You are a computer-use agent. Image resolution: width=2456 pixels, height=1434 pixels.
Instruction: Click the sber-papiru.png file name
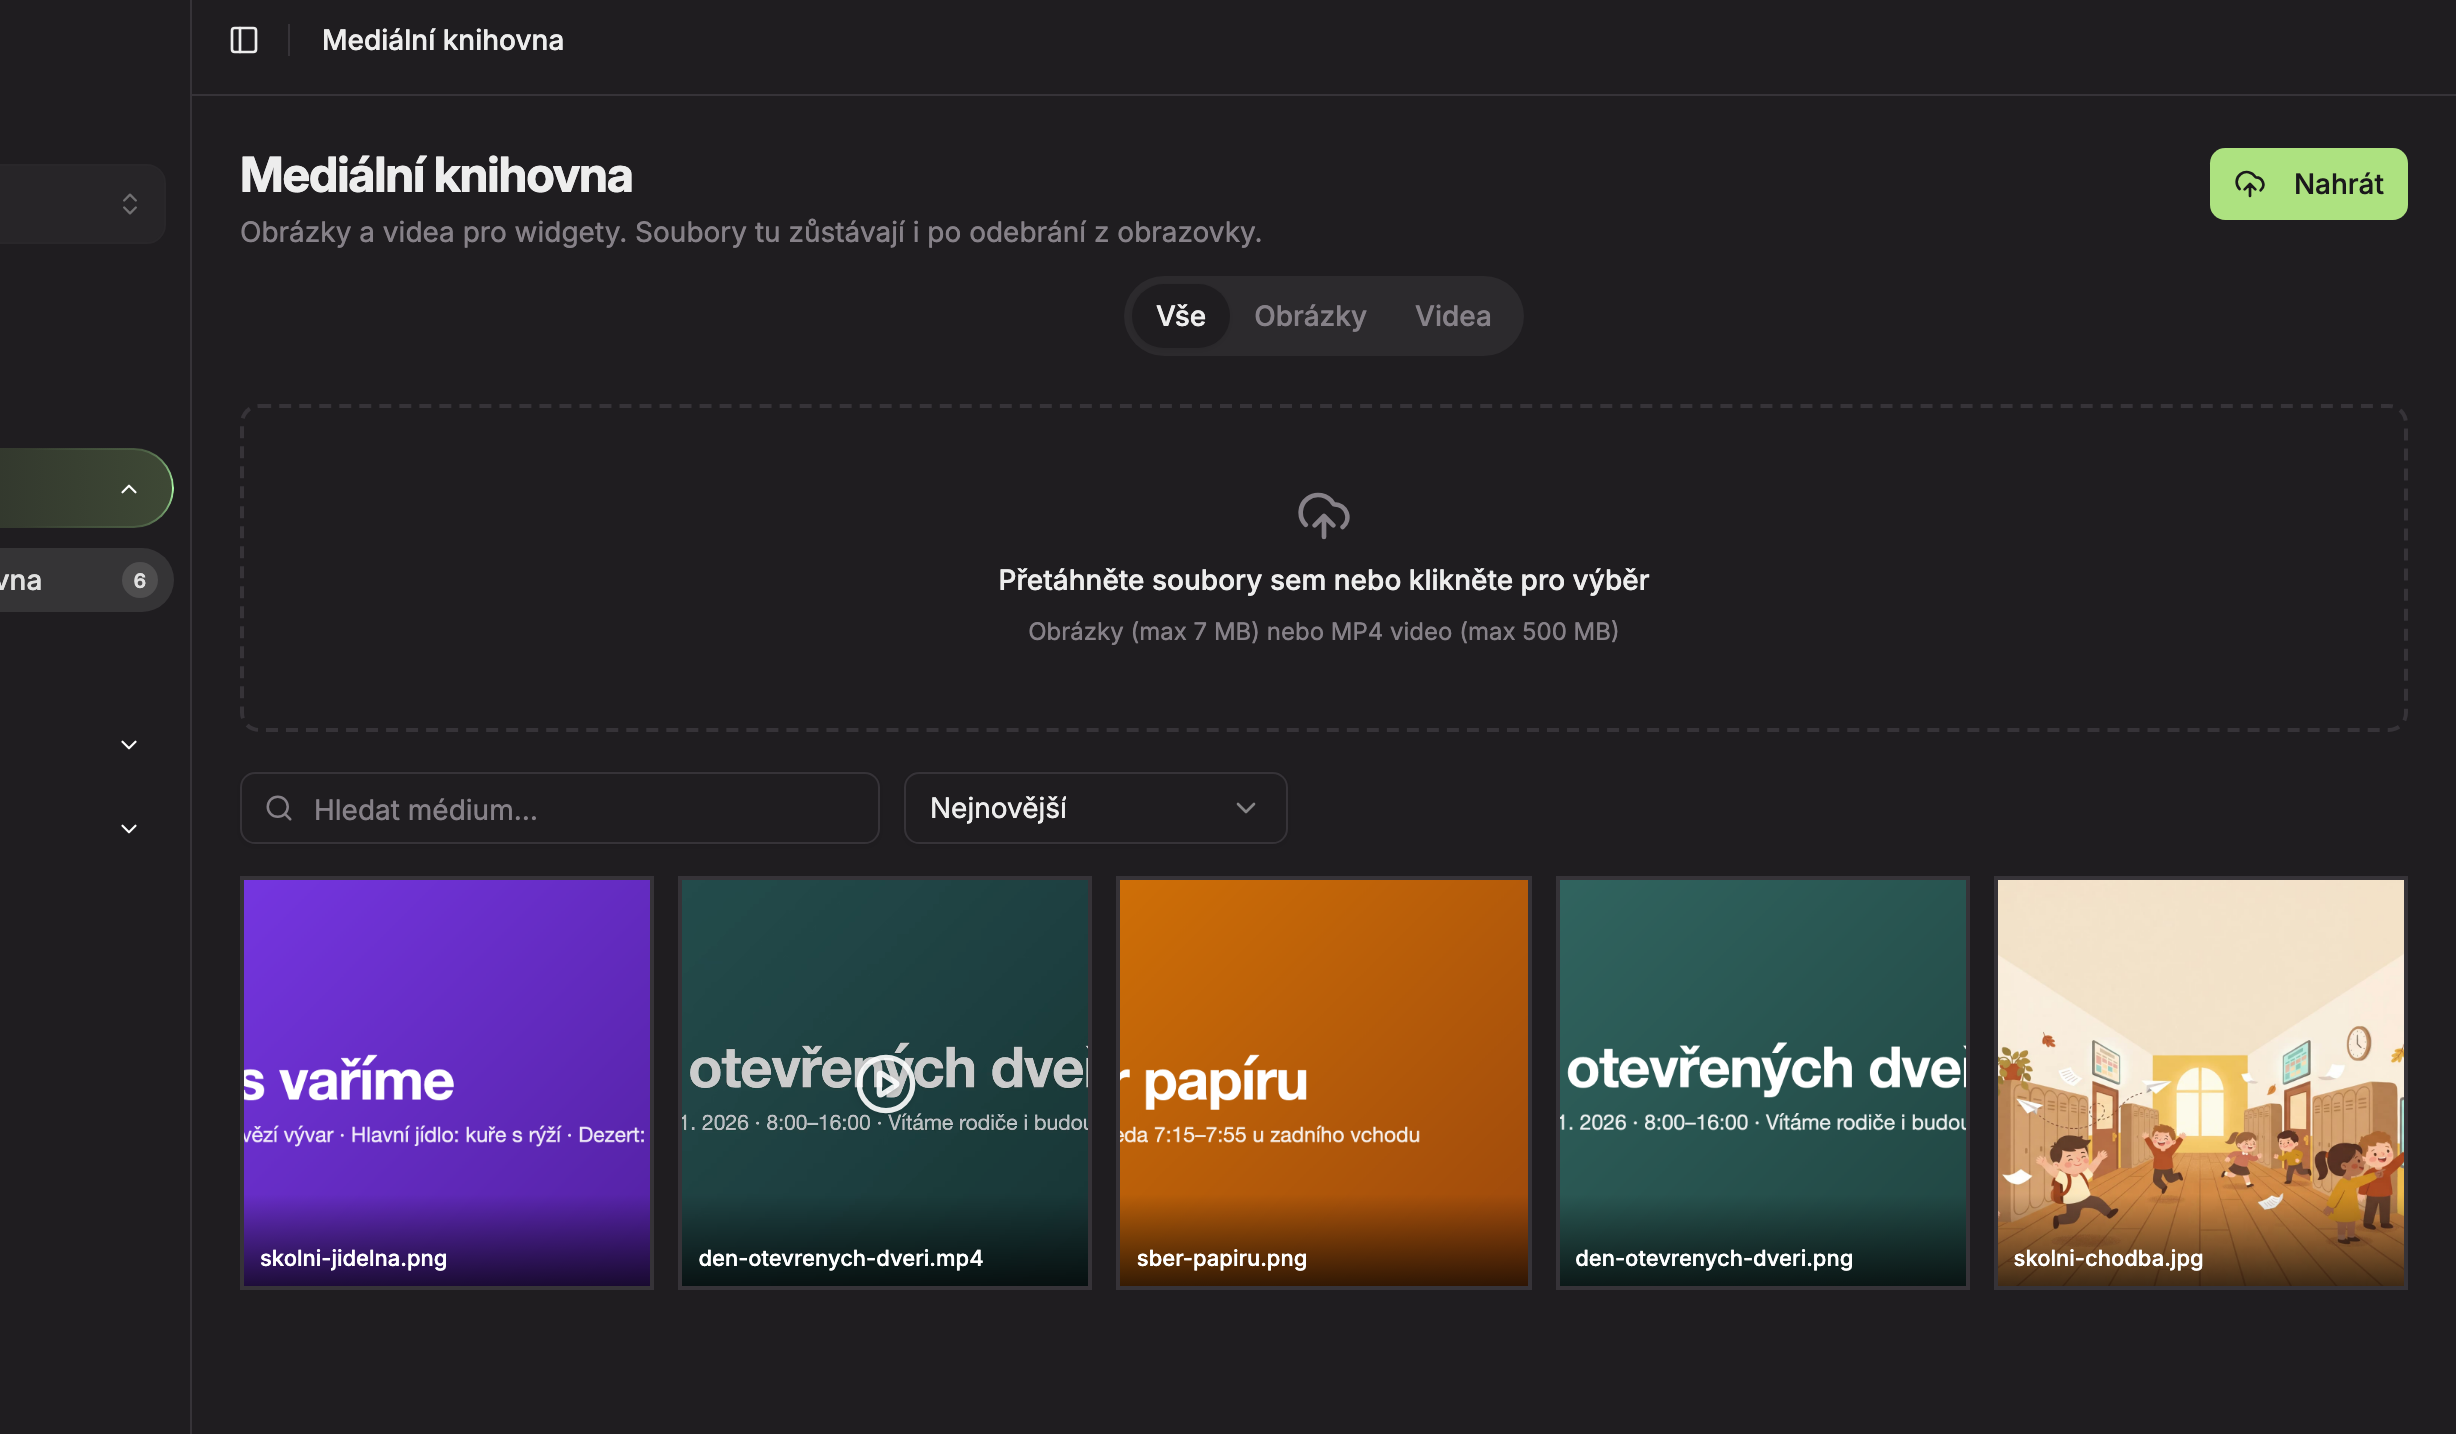point(1221,1258)
